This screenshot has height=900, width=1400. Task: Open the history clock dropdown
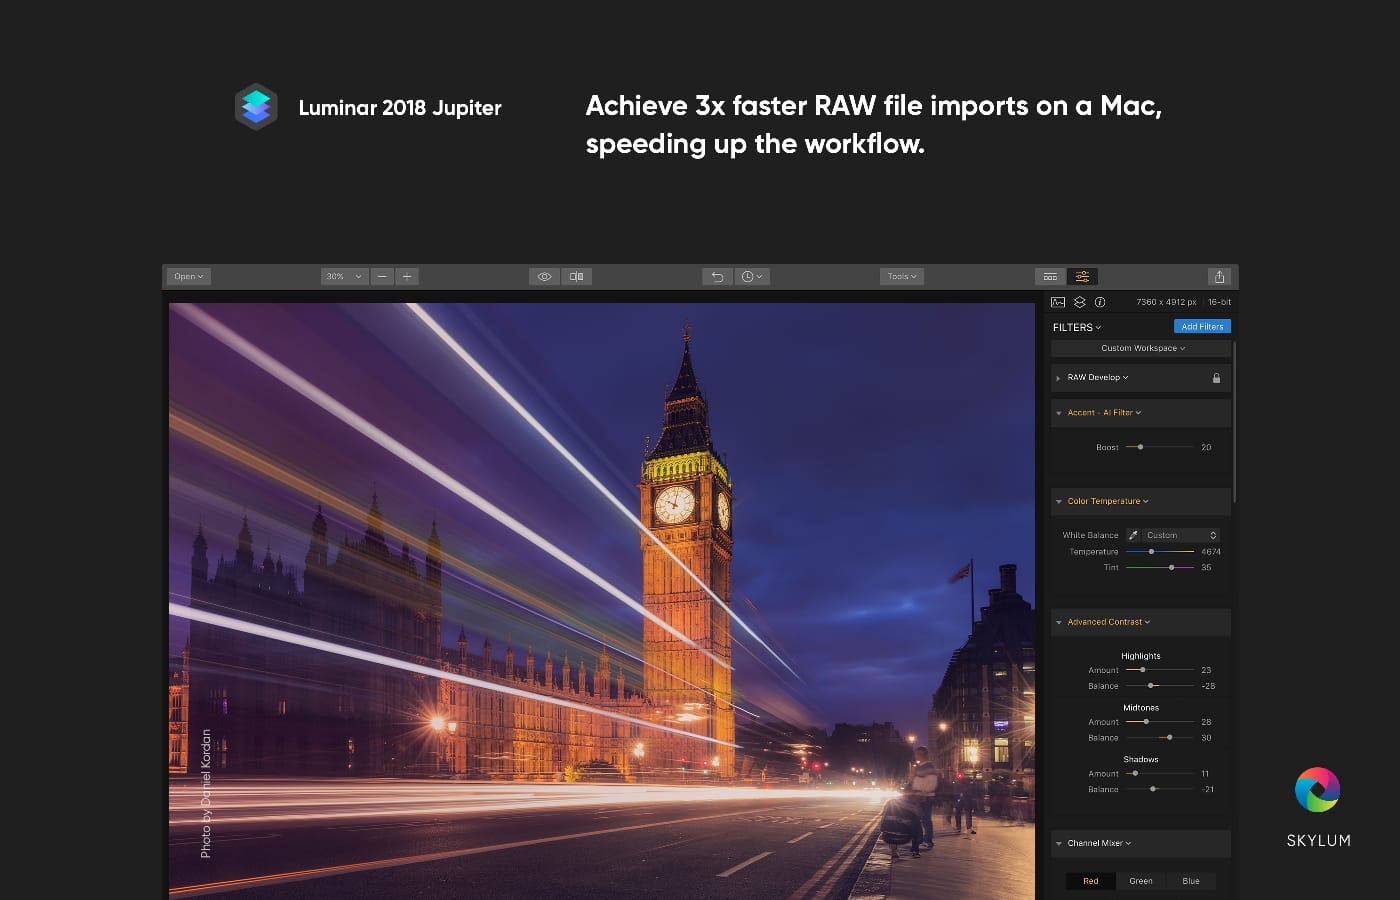[752, 277]
